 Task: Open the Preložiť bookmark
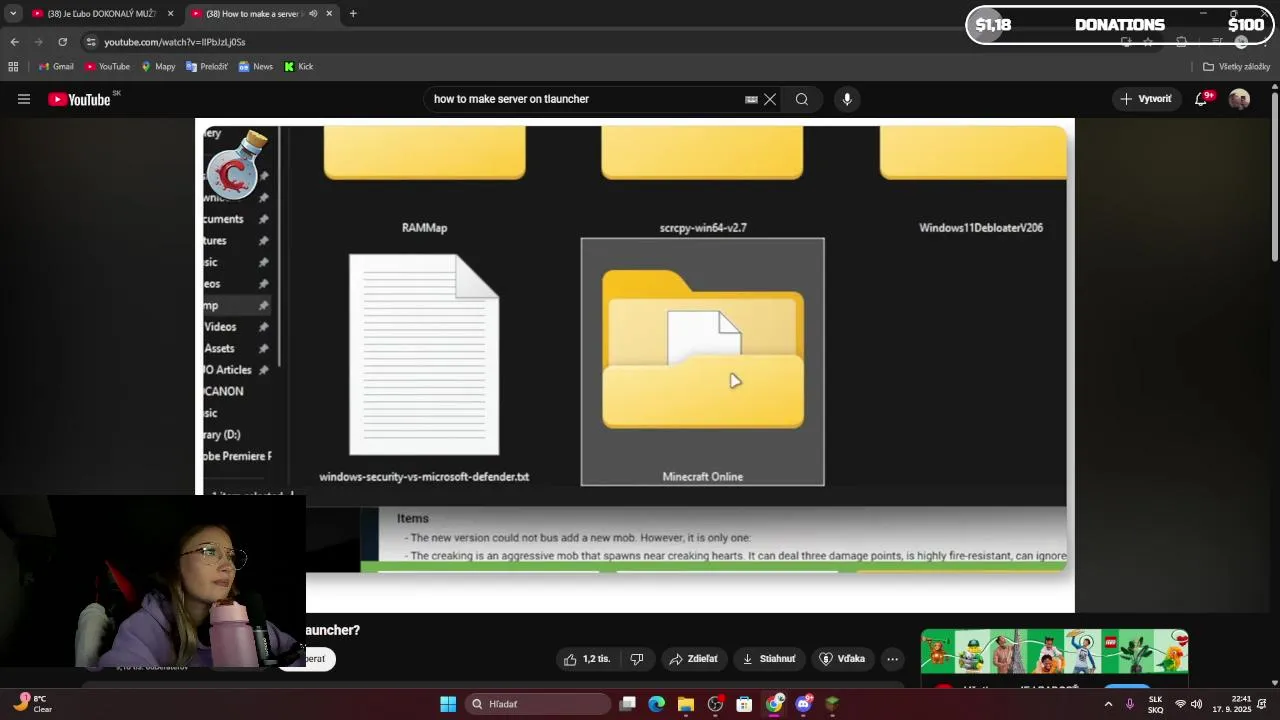[x=207, y=67]
